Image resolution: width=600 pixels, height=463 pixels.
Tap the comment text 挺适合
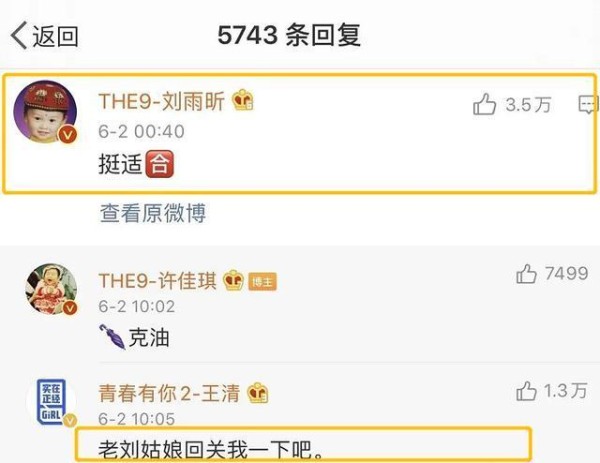click(137, 164)
